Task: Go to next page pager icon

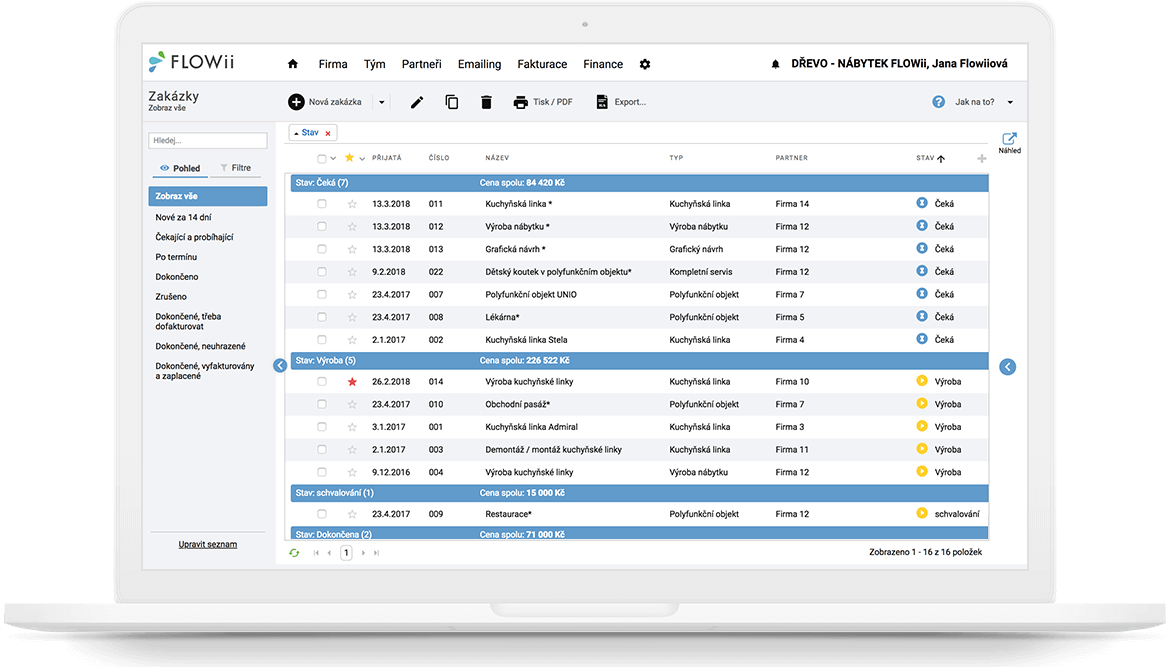Action: [x=363, y=553]
